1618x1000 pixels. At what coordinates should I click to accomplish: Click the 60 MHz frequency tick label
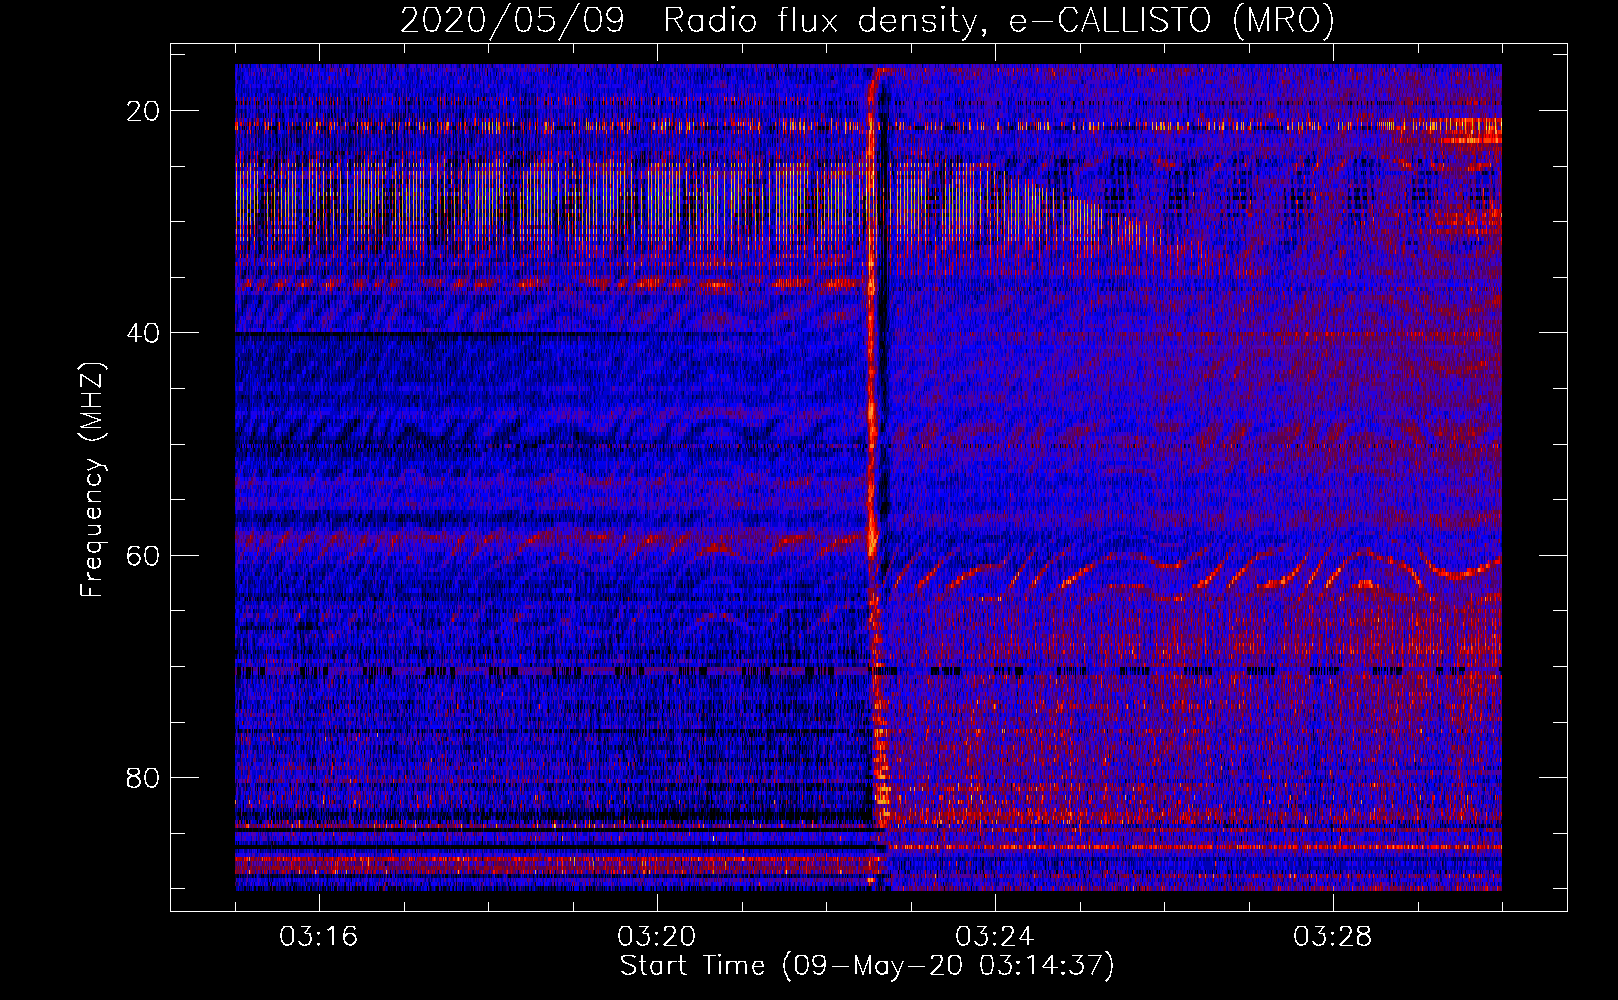pyautogui.click(x=143, y=555)
